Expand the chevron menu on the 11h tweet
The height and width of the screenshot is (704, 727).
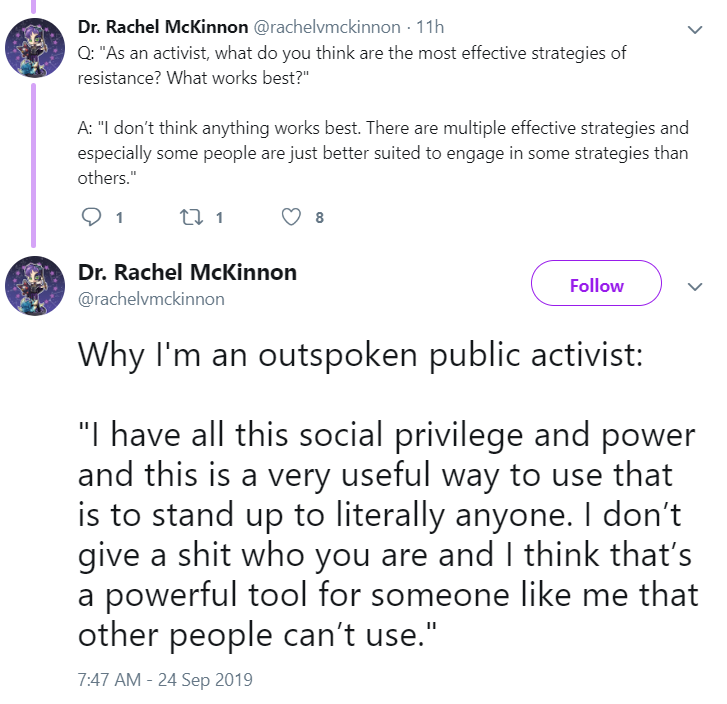[695, 30]
